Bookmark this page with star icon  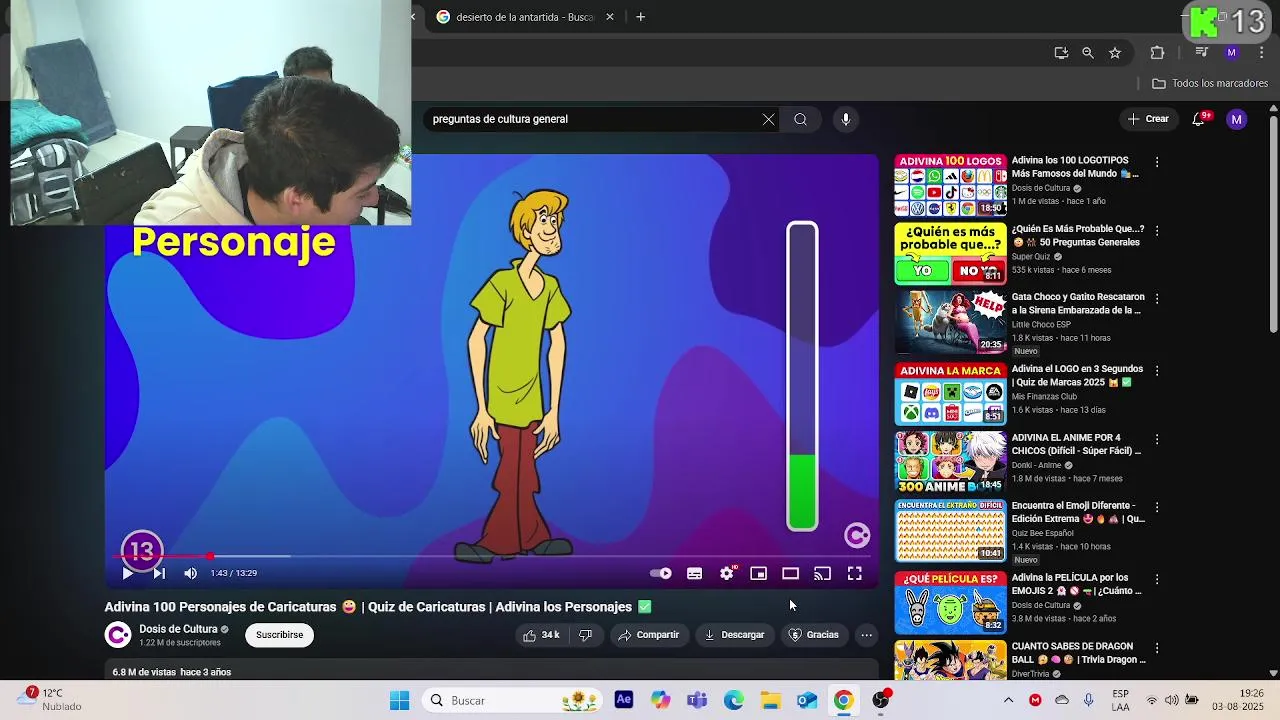click(x=1115, y=53)
